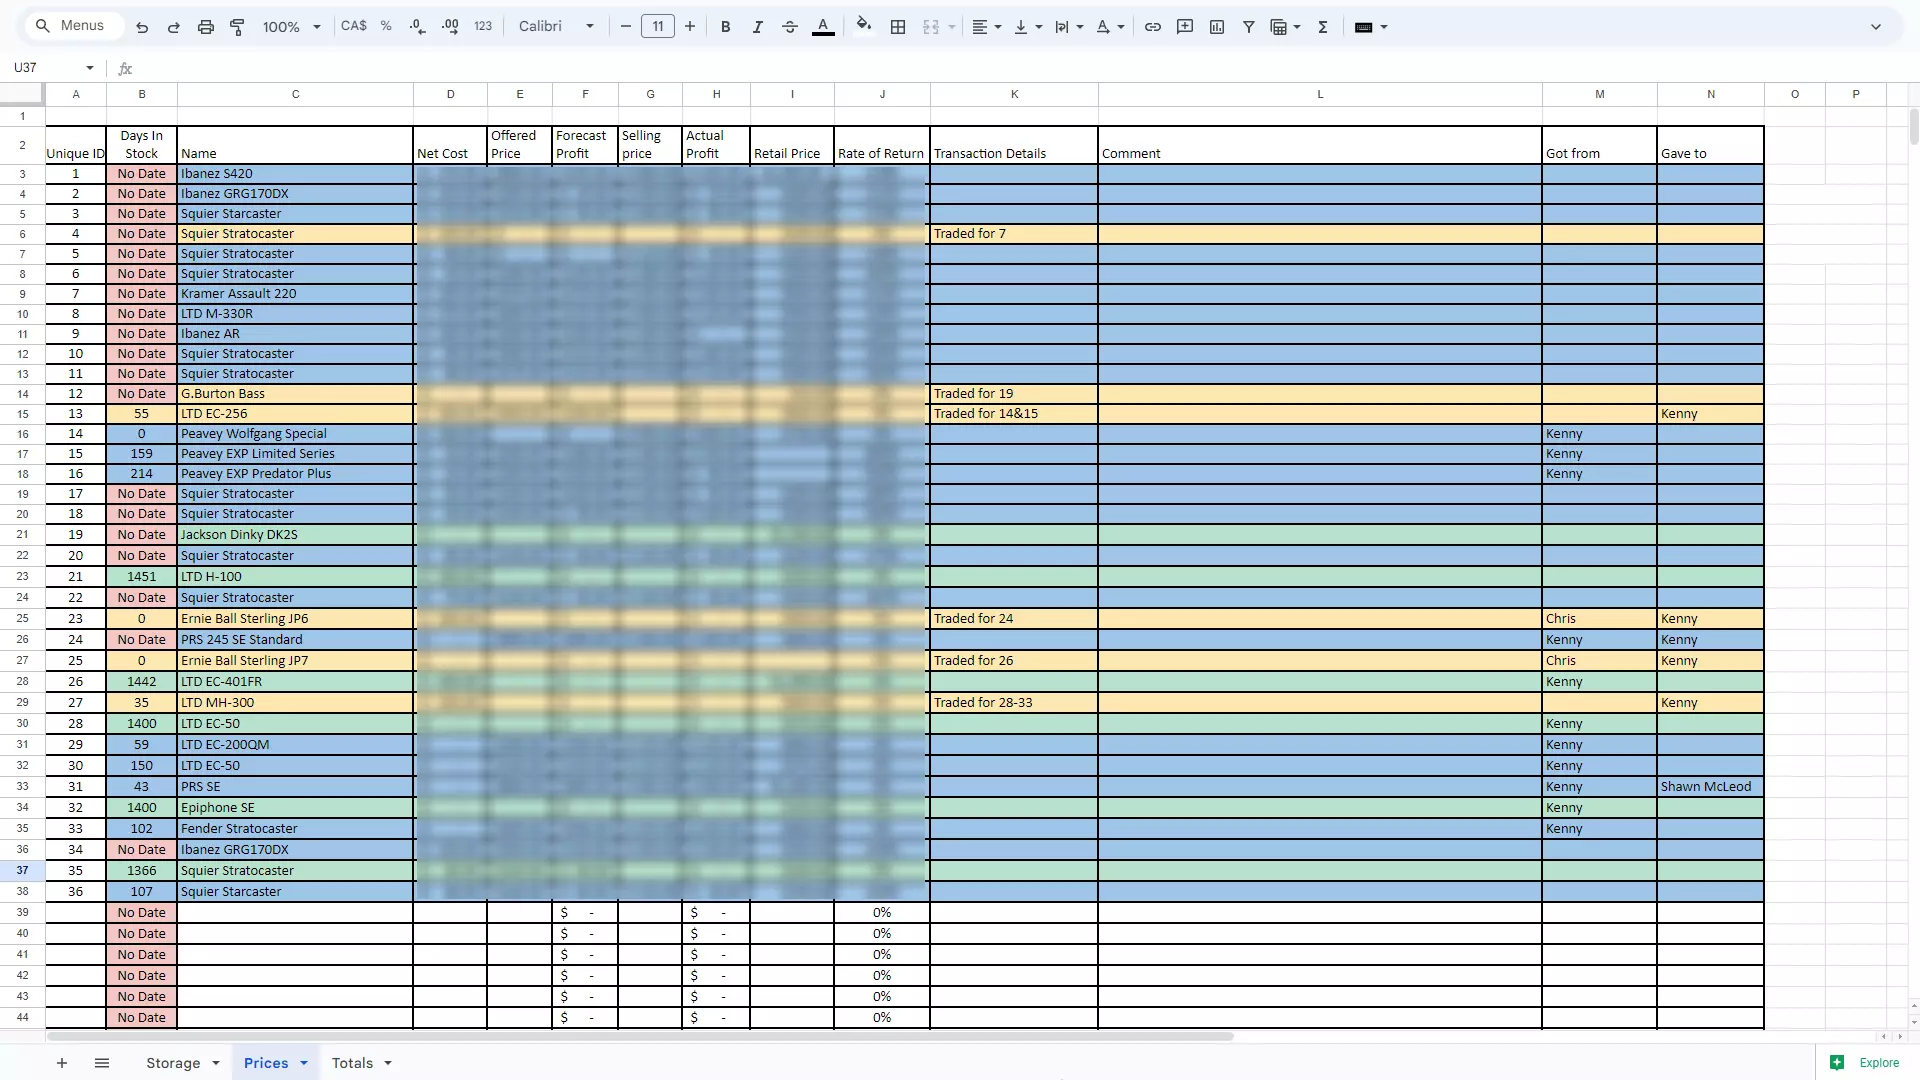Viewport: 1920px width, 1080px height.
Task: Open the text color picker
Action: pyautogui.click(x=823, y=27)
